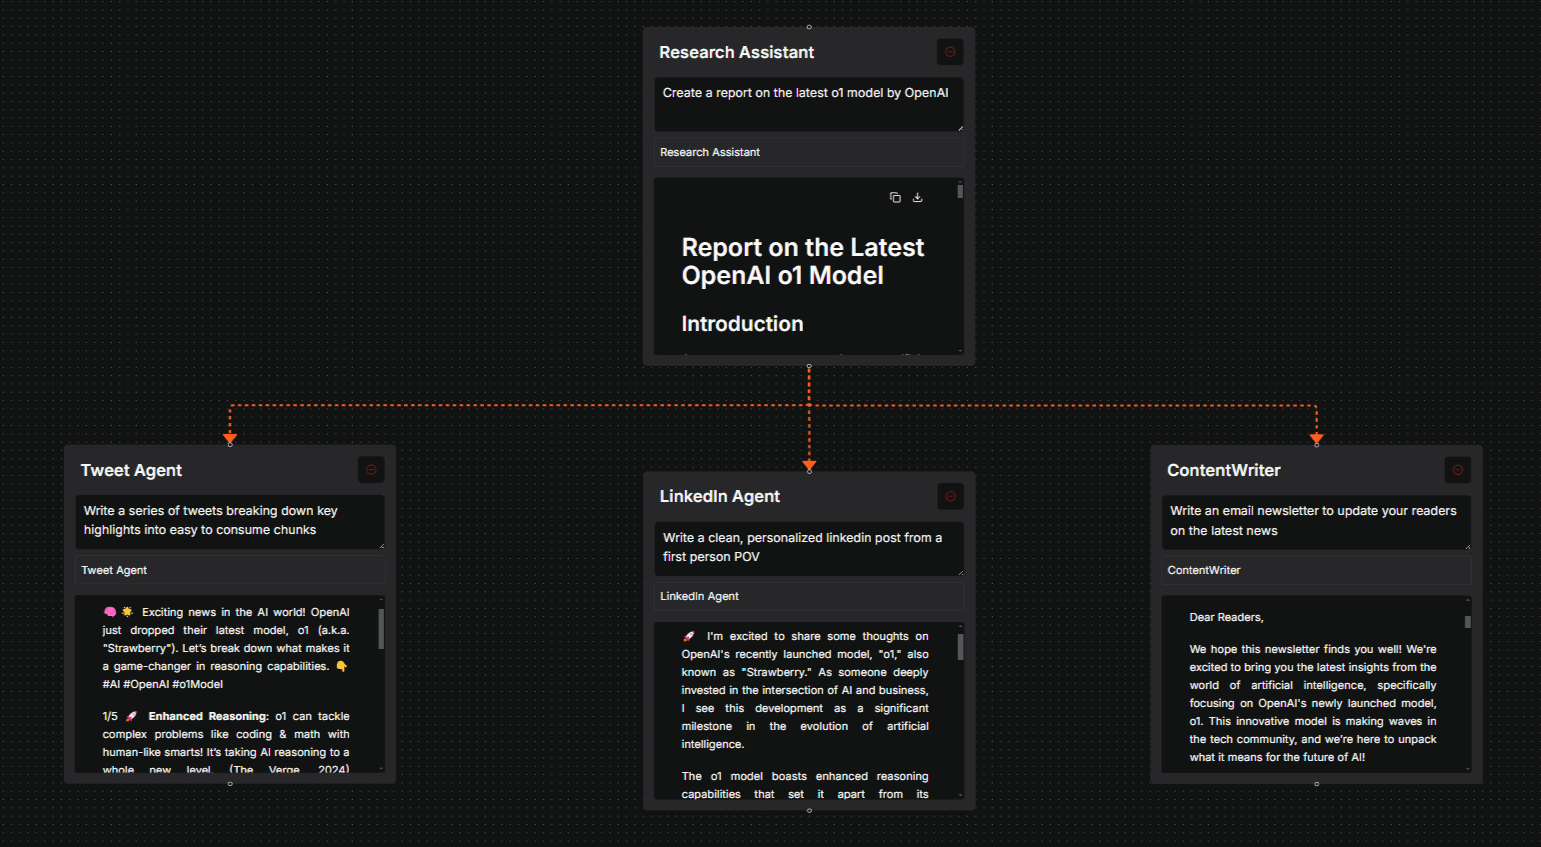
Task: Focus the LinkedIn Agent prompt field
Action: click(x=808, y=548)
